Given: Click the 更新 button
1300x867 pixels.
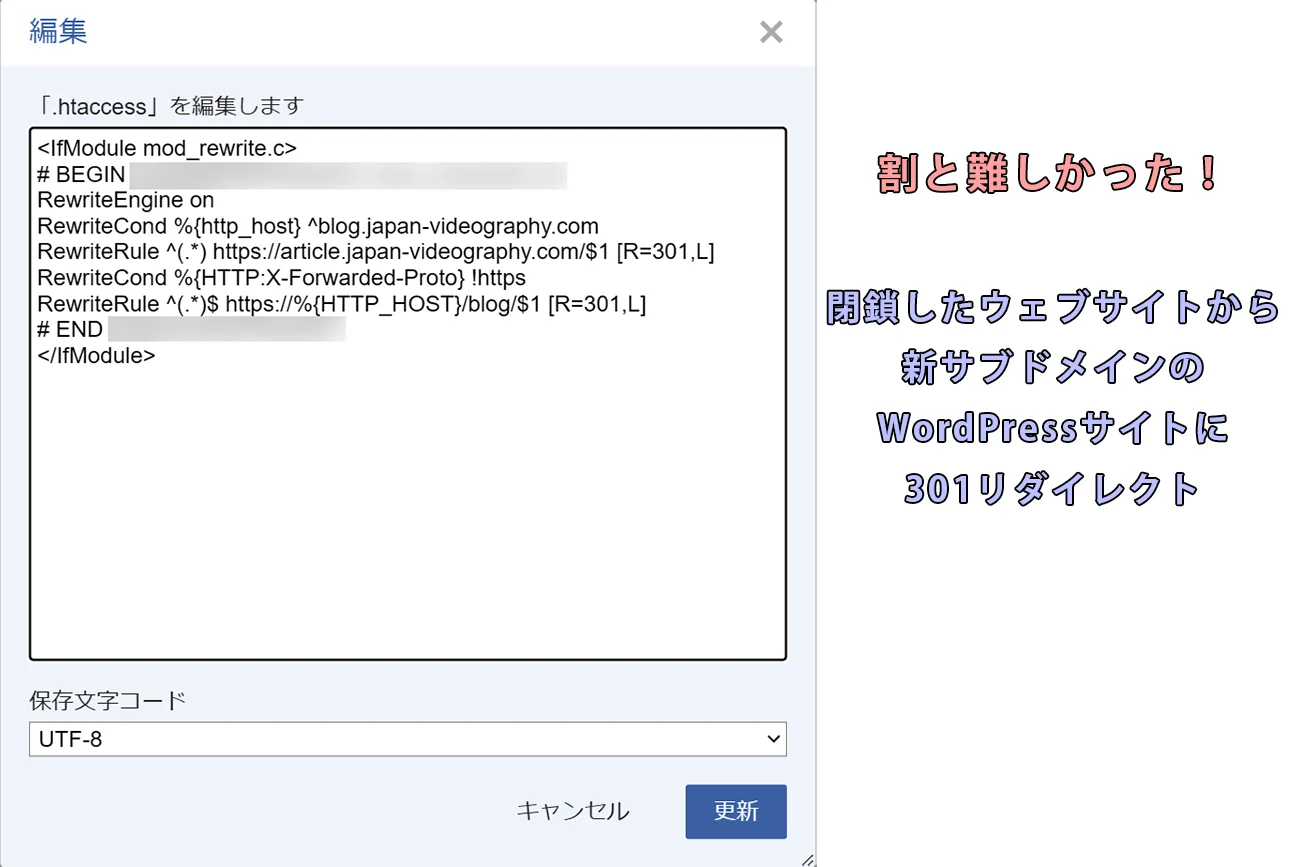Looking at the screenshot, I should point(736,811).
